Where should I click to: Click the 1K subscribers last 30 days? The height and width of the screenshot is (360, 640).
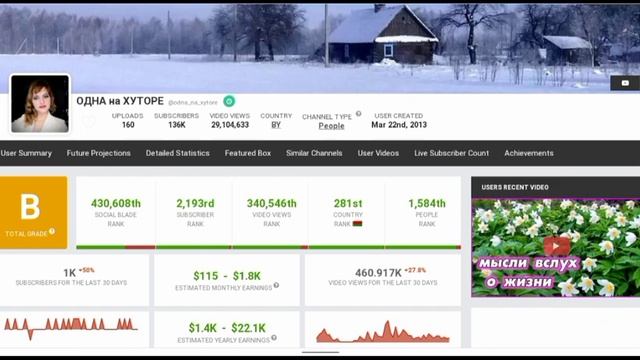click(x=70, y=273)
